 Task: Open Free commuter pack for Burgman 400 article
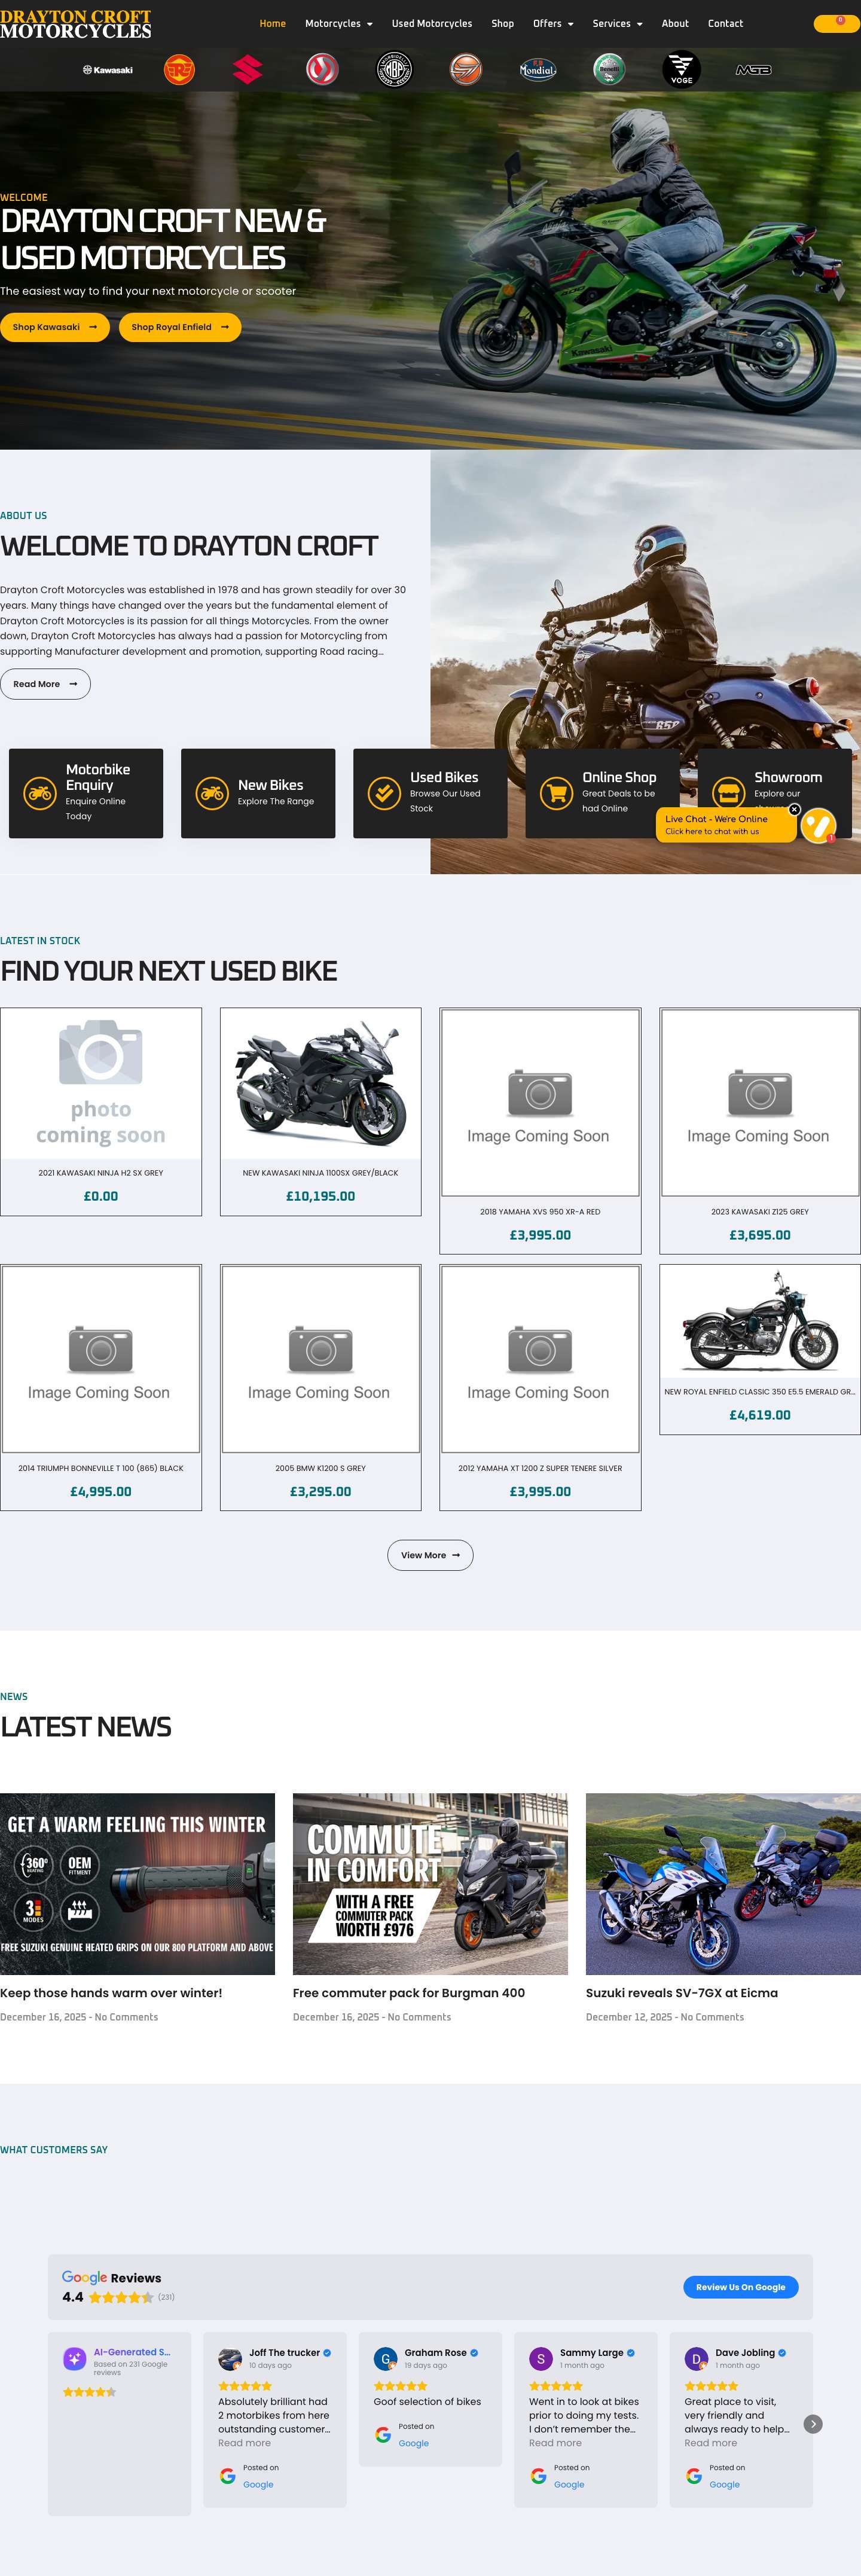(409, 1993)
